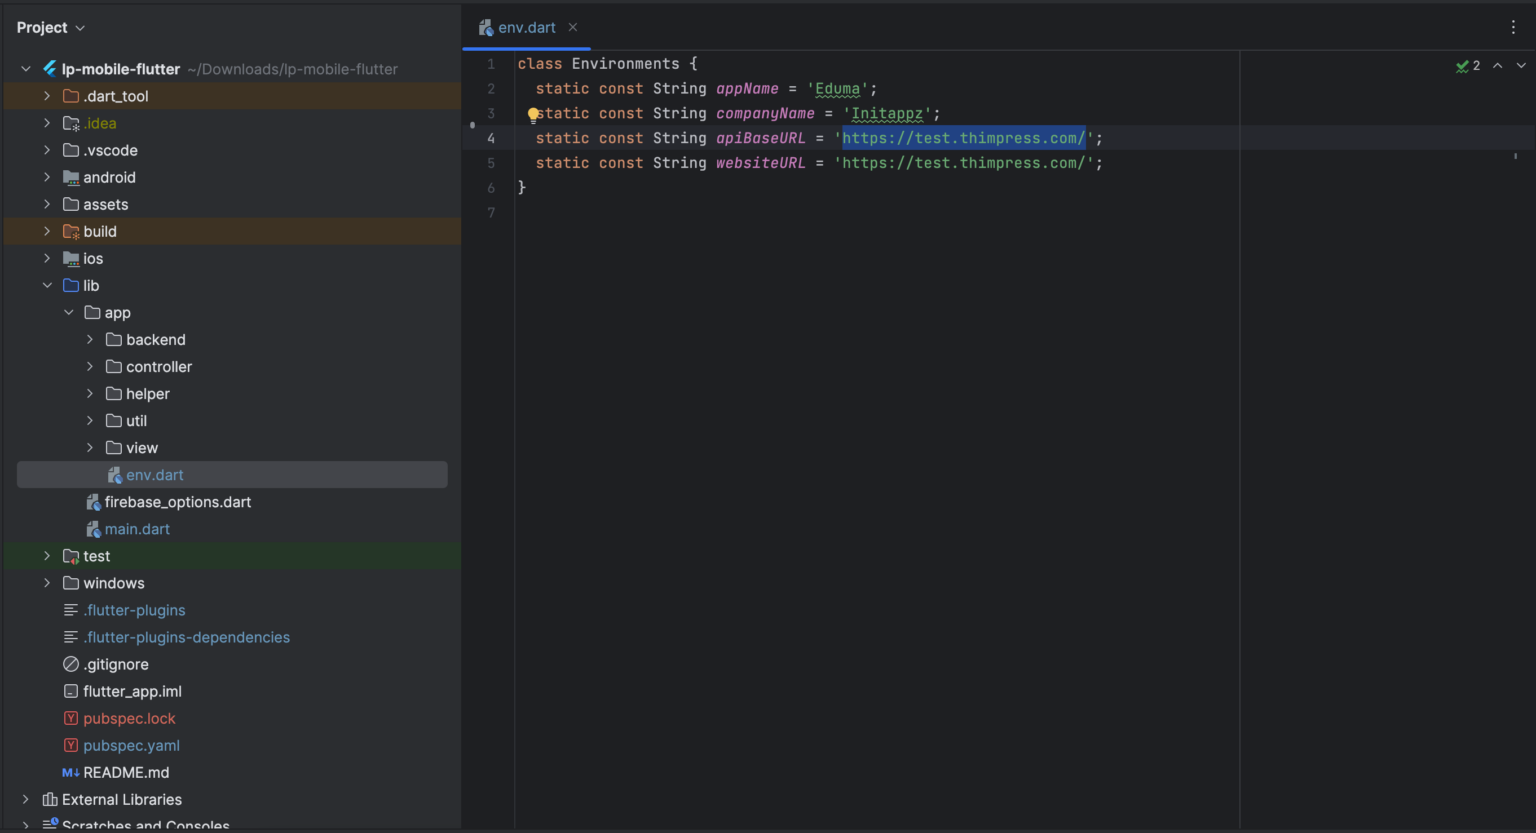The width and height of the screenshot is (1536, 833).
Task: Click the YAML icon next to pubspec.yaml
Action: (x=69, y=745)
